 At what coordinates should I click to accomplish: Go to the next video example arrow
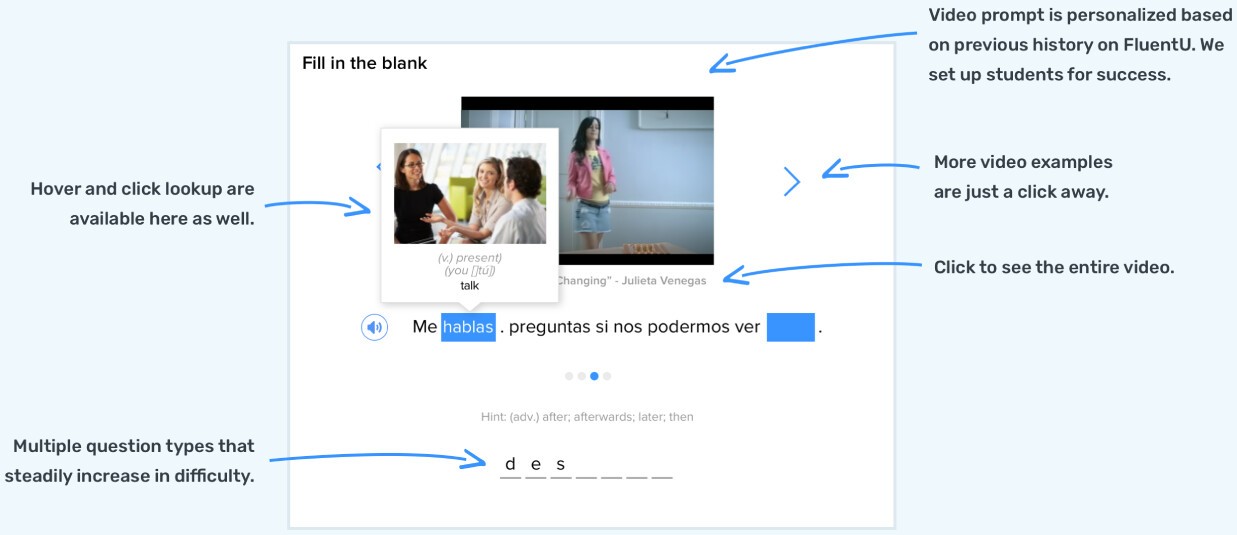792,181
